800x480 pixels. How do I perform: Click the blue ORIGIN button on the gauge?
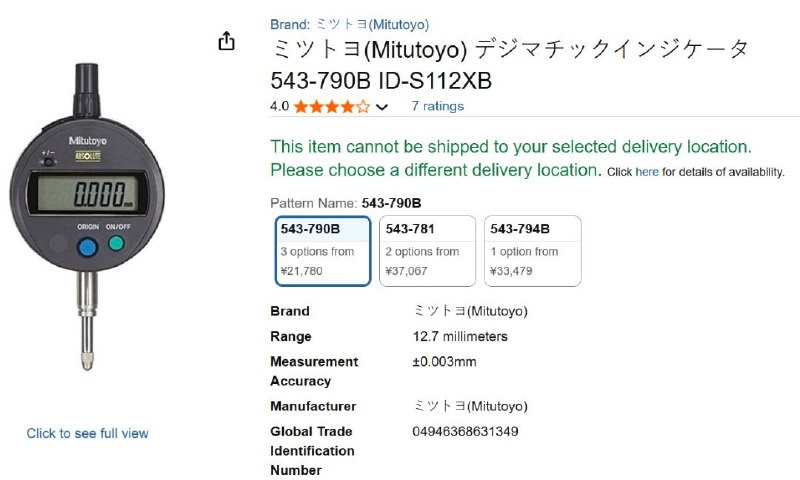[87, 246]
